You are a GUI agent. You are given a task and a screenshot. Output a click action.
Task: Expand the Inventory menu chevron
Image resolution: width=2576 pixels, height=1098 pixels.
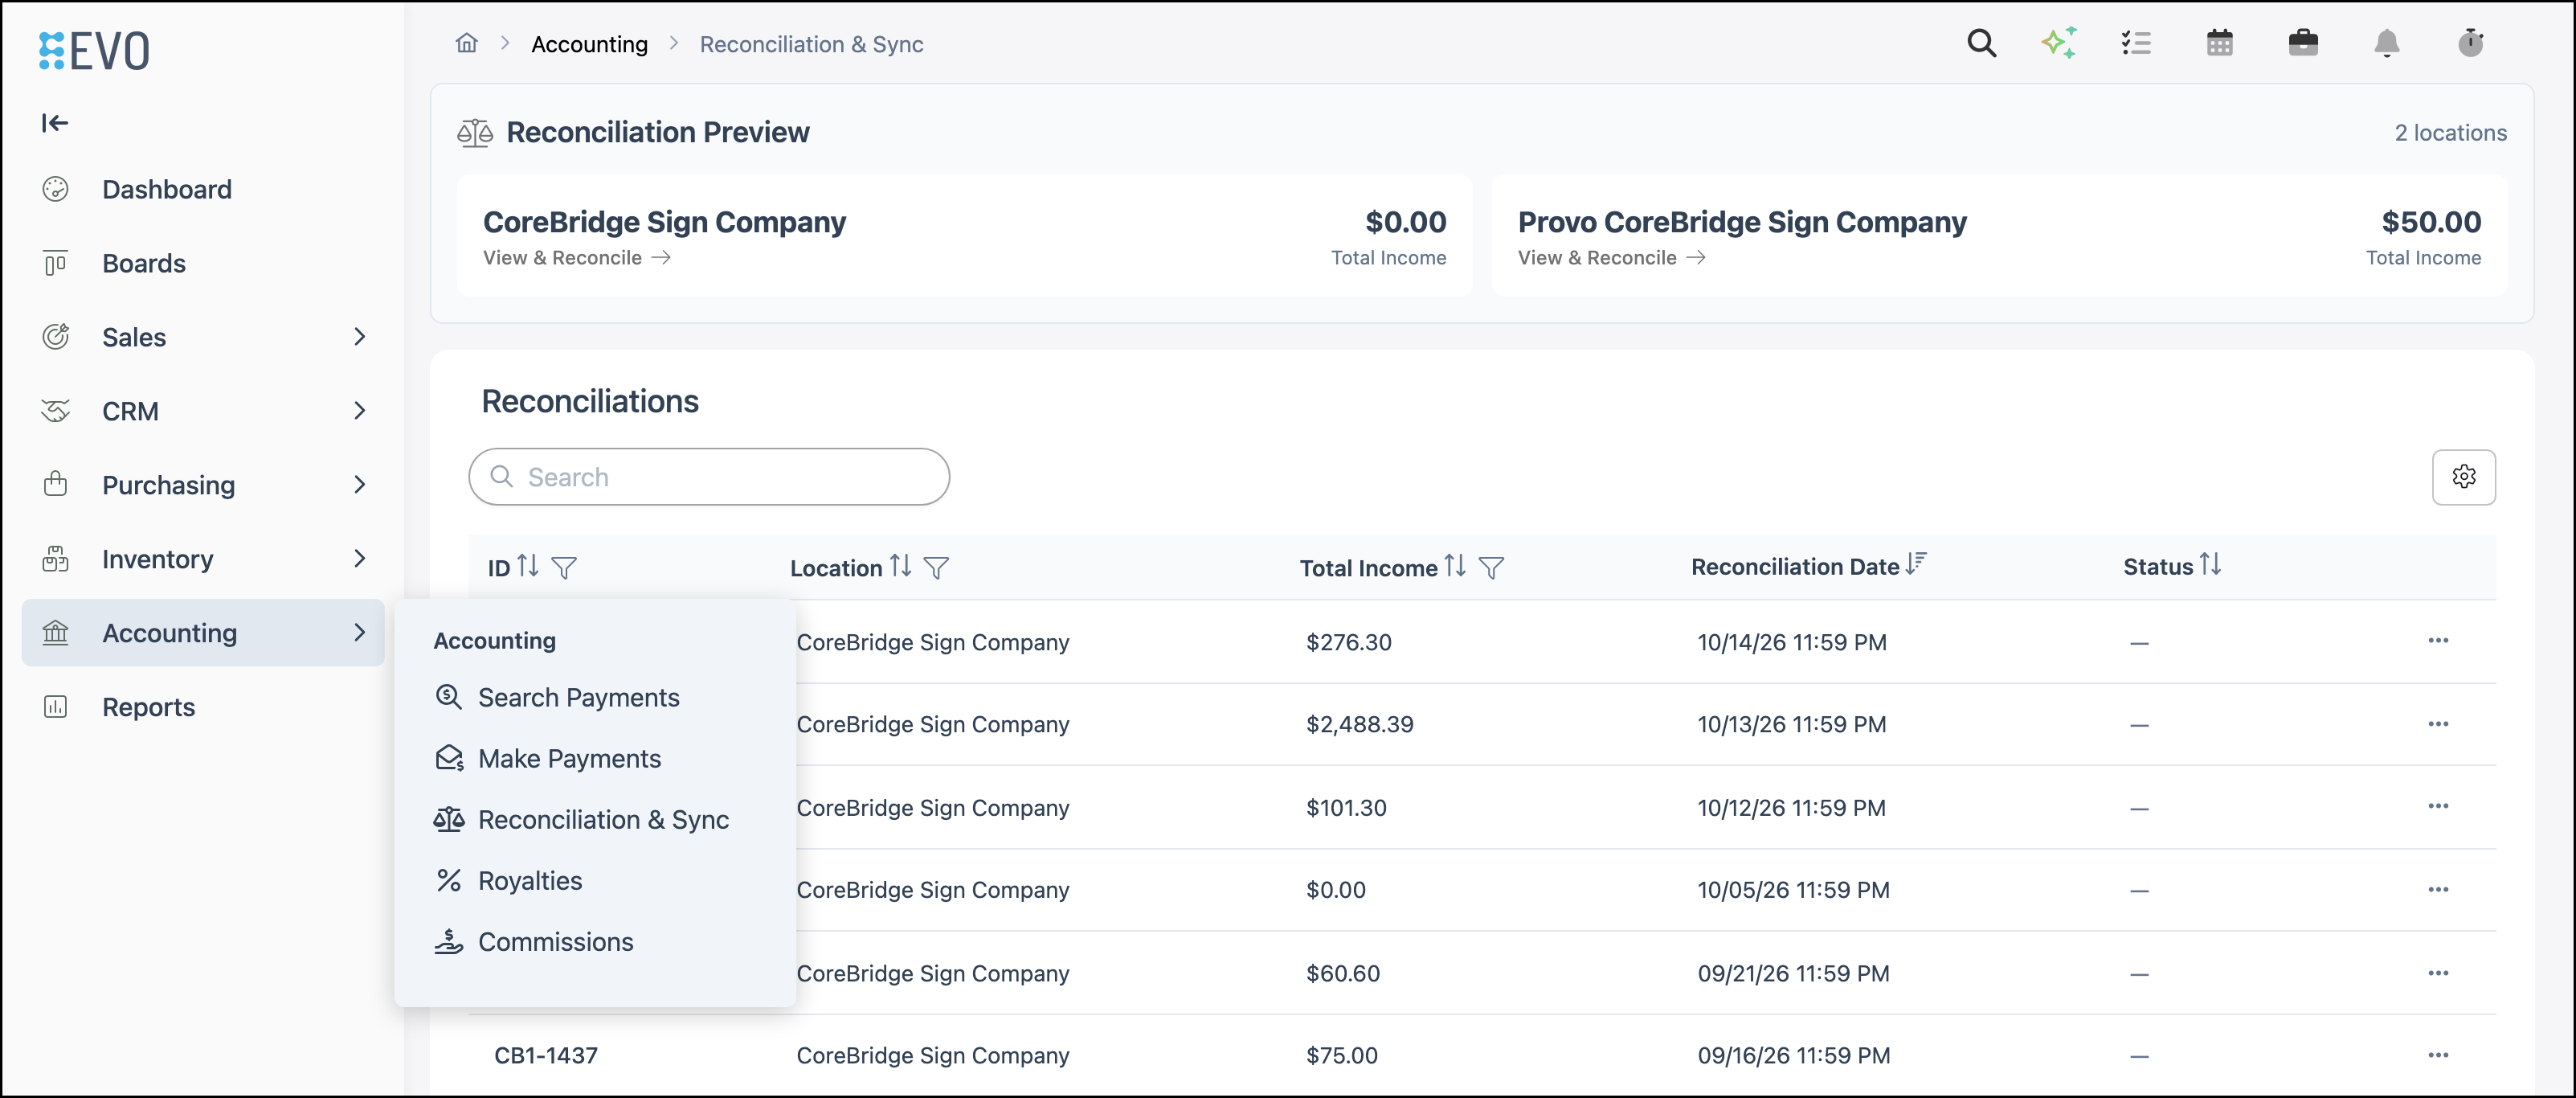[x=360, y=559]
